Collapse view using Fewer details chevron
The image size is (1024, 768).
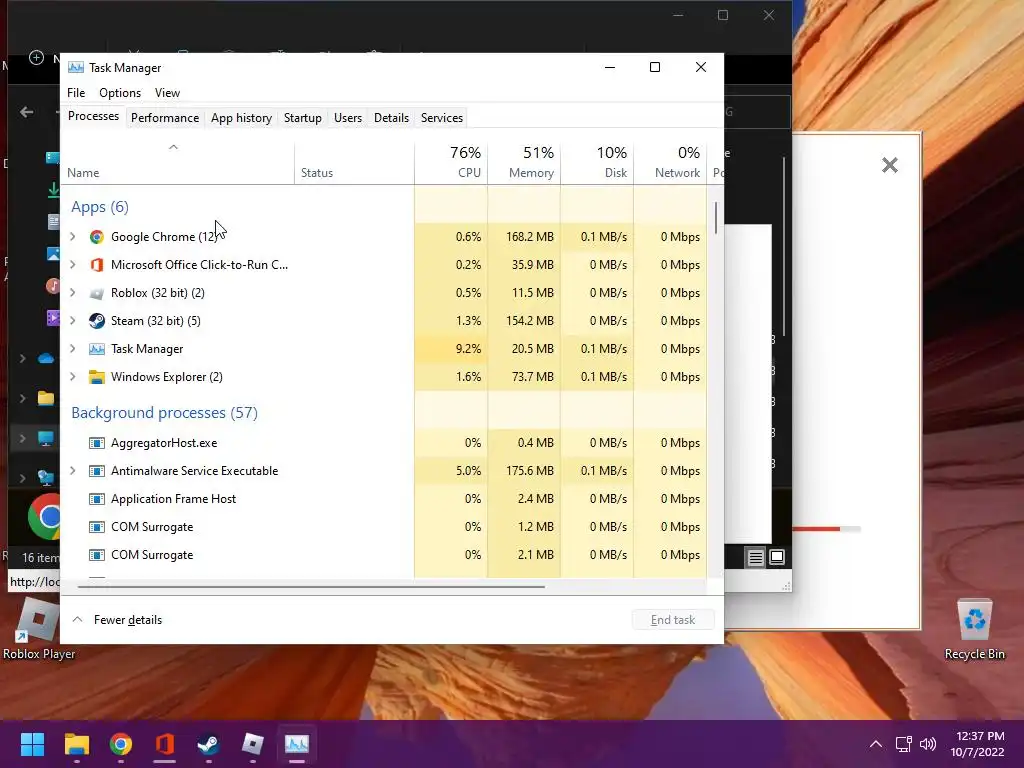tap(77, 619)
